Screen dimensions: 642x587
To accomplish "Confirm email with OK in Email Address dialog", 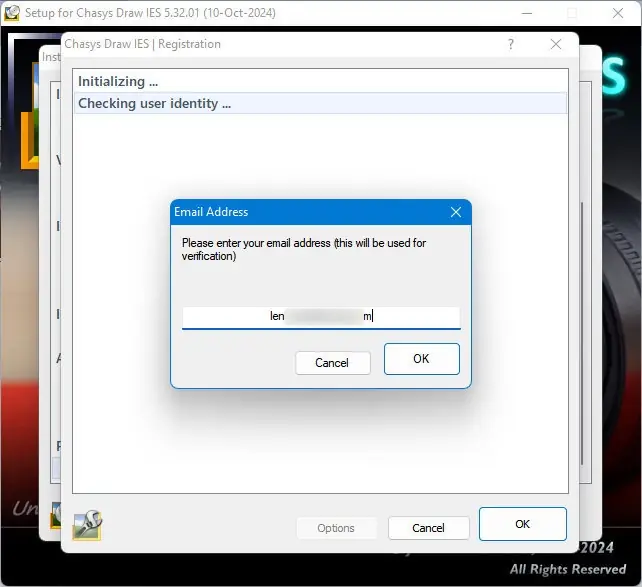I will pyautogui.click(x=421, y=359).
